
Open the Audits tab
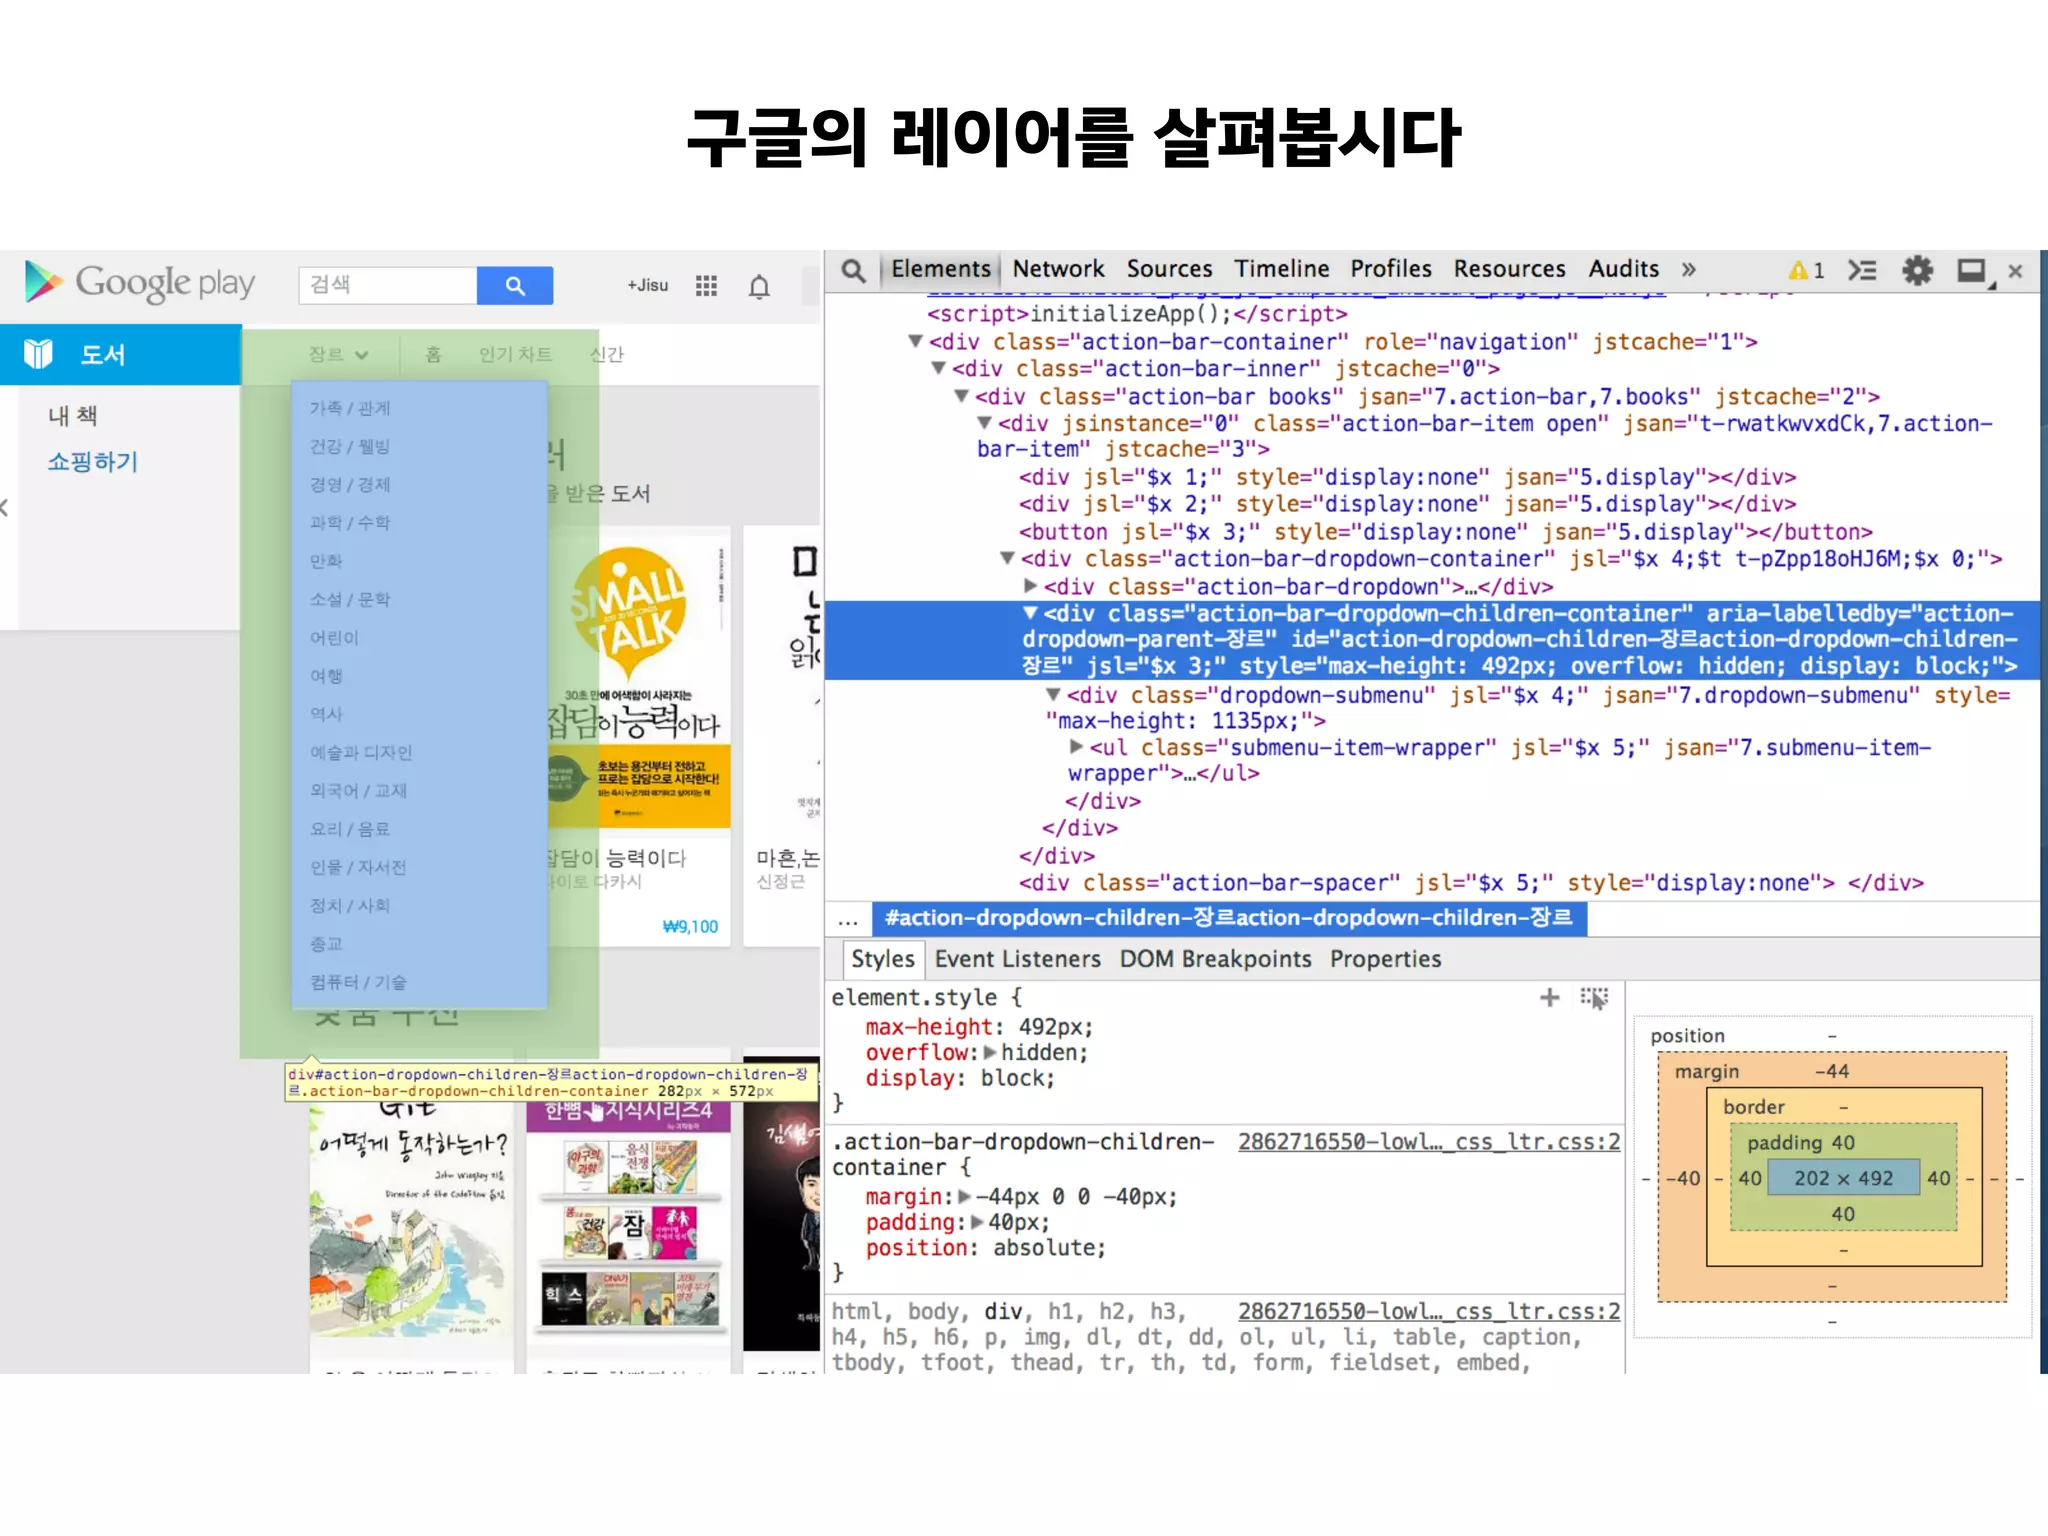(x=1623, y=269)
